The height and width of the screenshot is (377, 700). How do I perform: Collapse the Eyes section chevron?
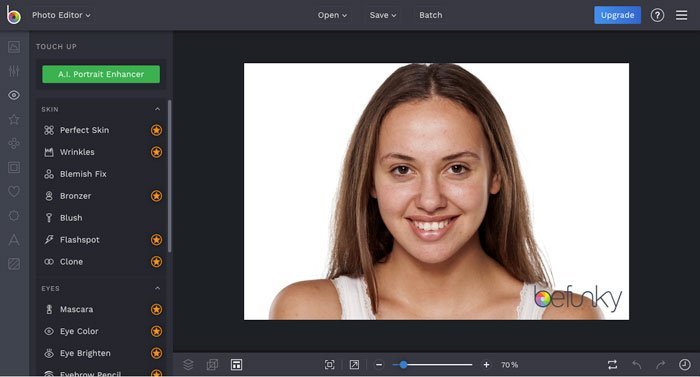tap(158, 289)
